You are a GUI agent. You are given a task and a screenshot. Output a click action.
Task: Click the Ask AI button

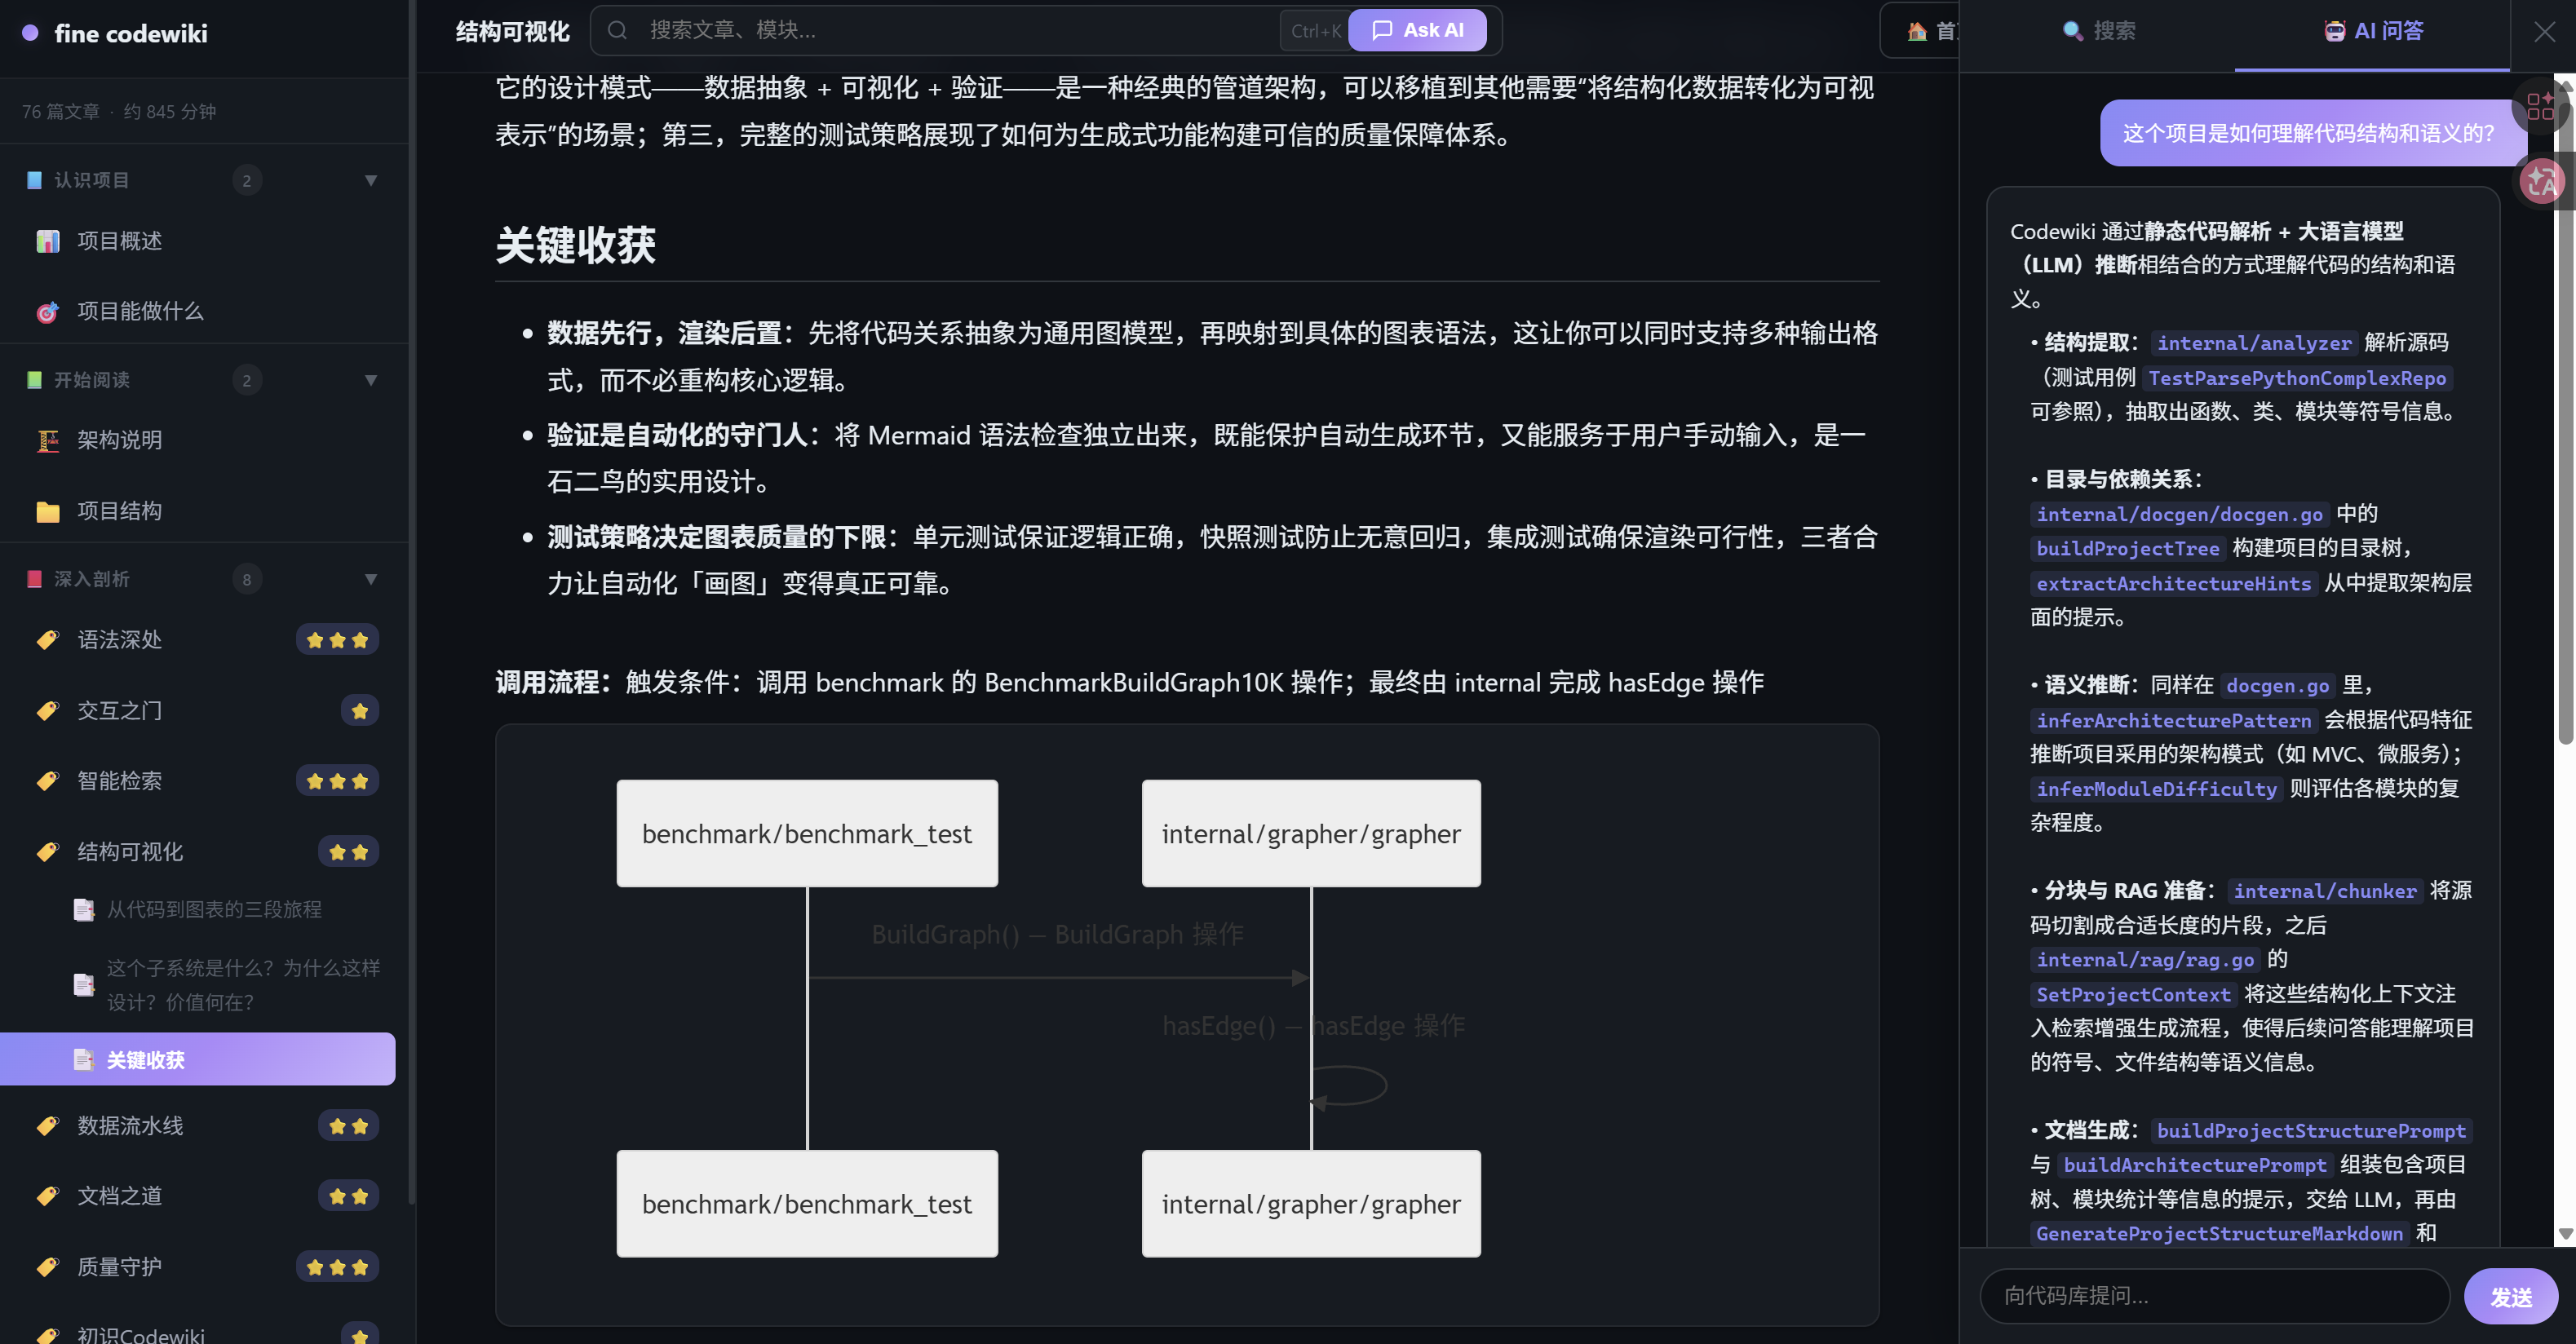1417,30
